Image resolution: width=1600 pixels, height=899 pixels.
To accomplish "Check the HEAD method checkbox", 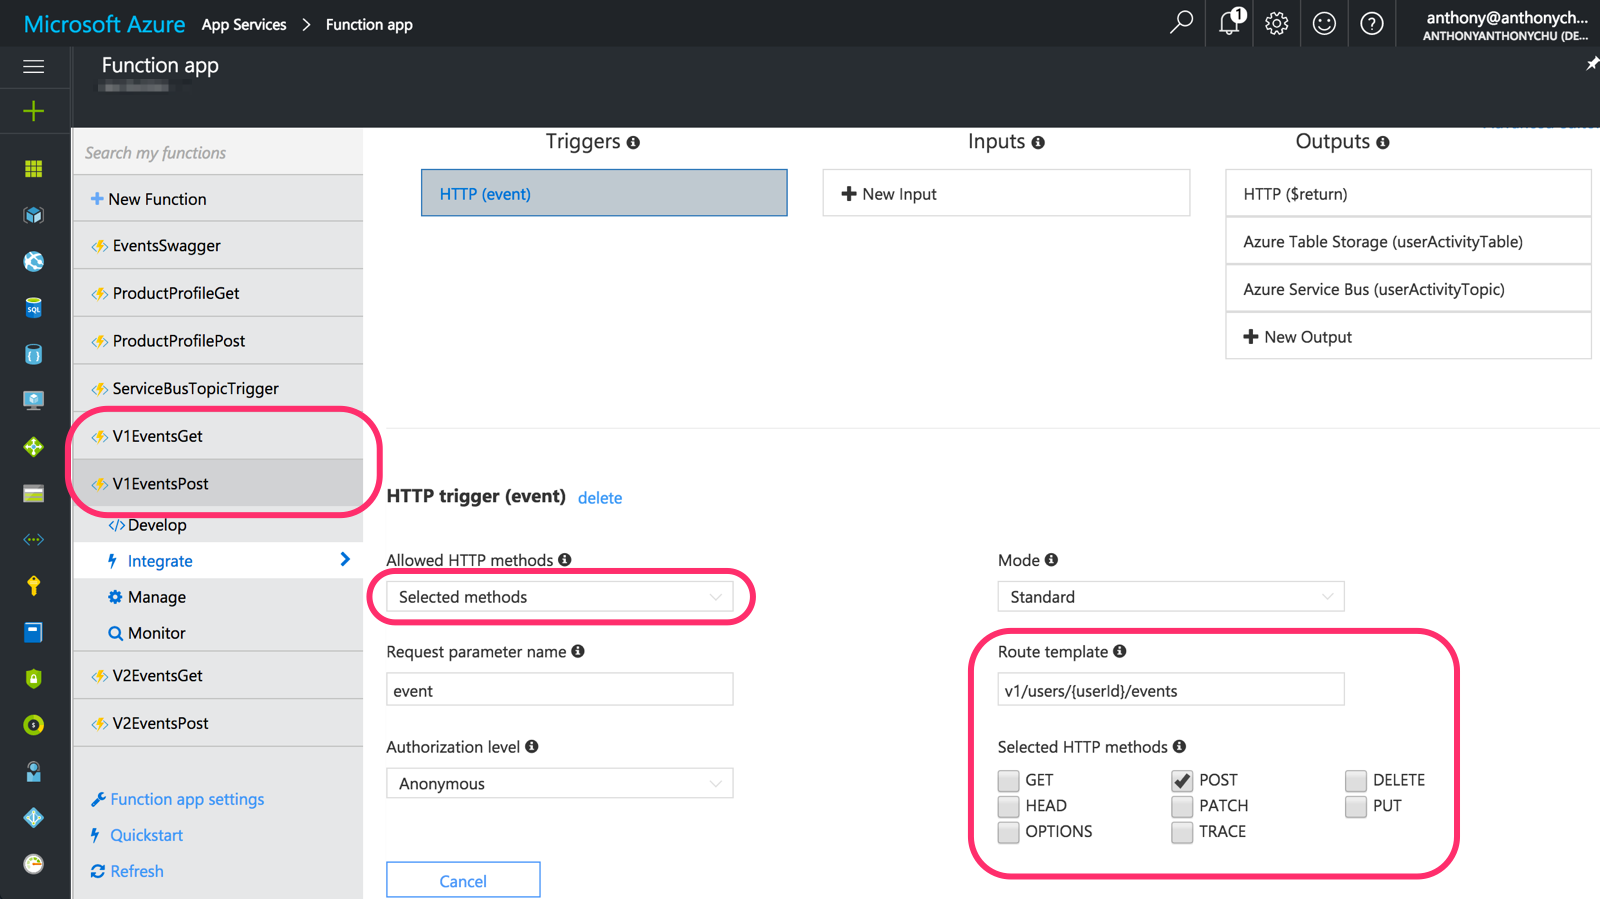I will click(1008, 806).
